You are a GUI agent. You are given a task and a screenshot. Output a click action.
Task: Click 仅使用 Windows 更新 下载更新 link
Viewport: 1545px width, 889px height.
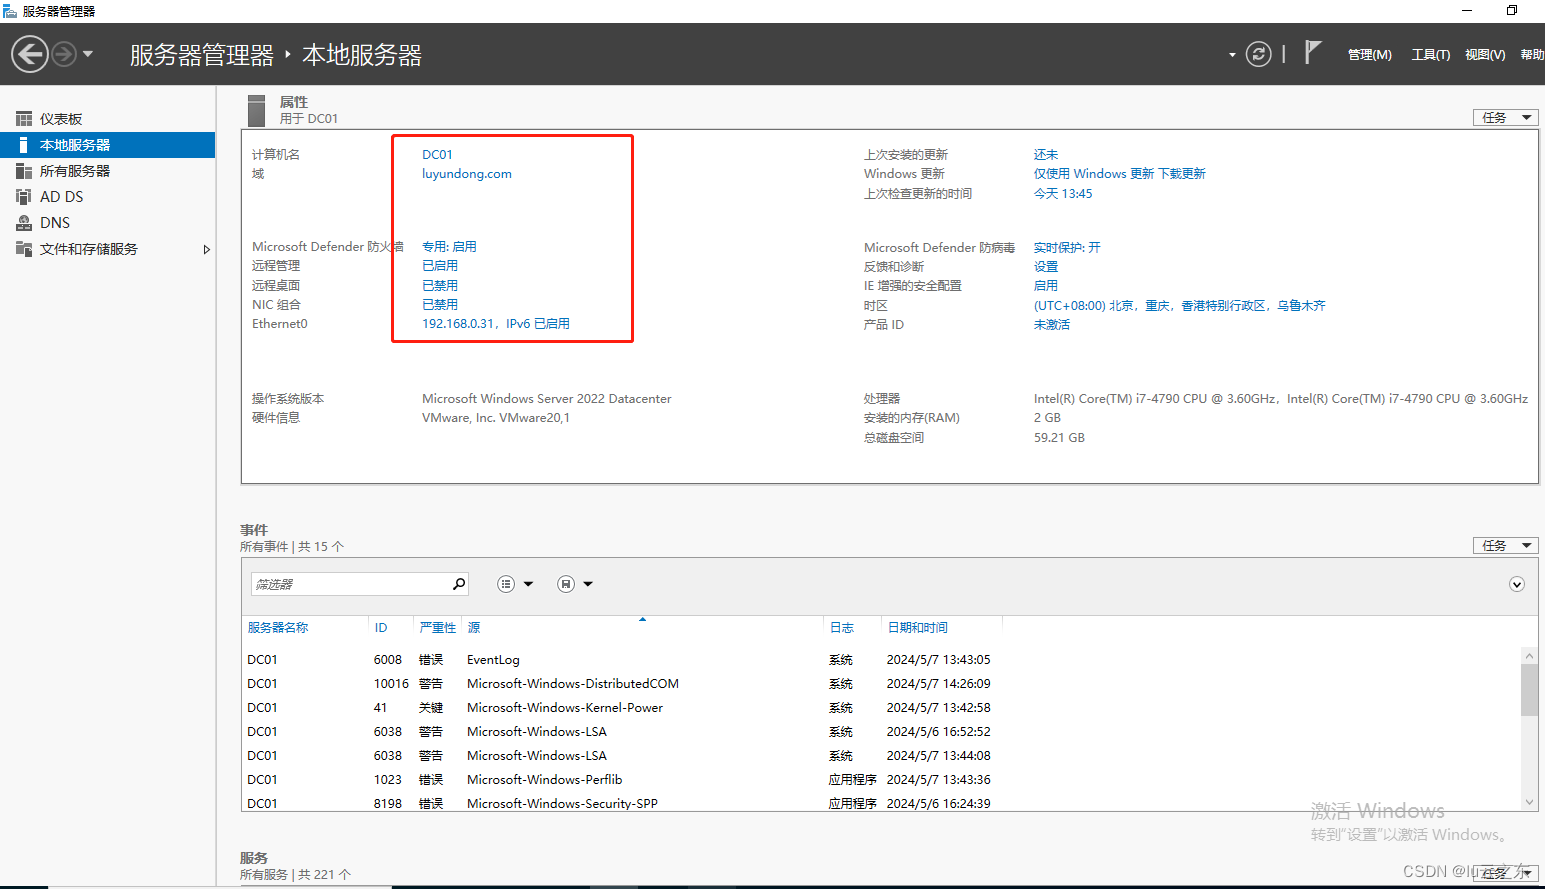coord(1120,174)
